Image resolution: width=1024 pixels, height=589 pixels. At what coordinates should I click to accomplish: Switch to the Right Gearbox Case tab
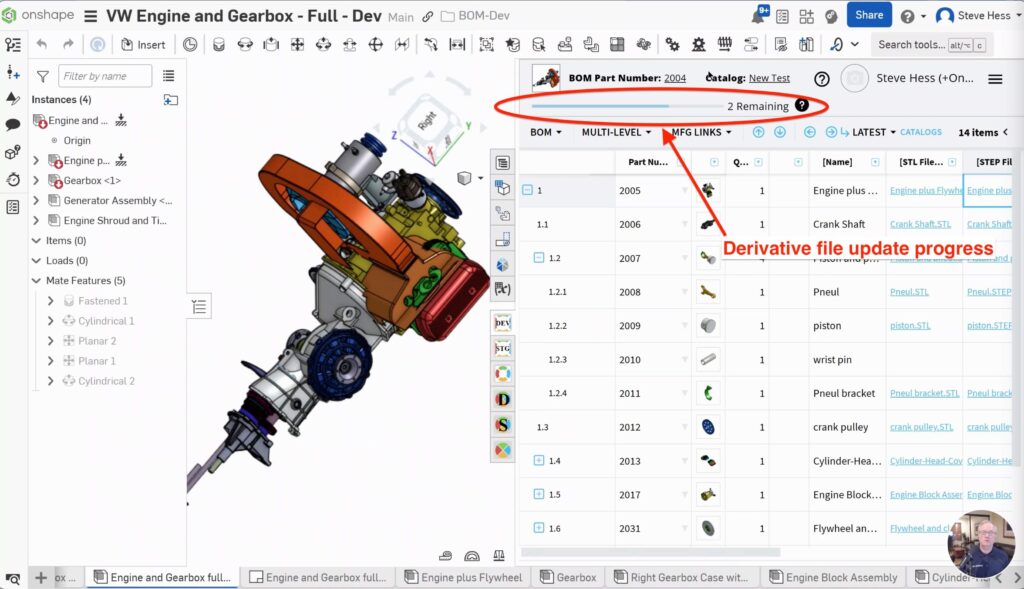pyautogui.click(x=682, y=577)
